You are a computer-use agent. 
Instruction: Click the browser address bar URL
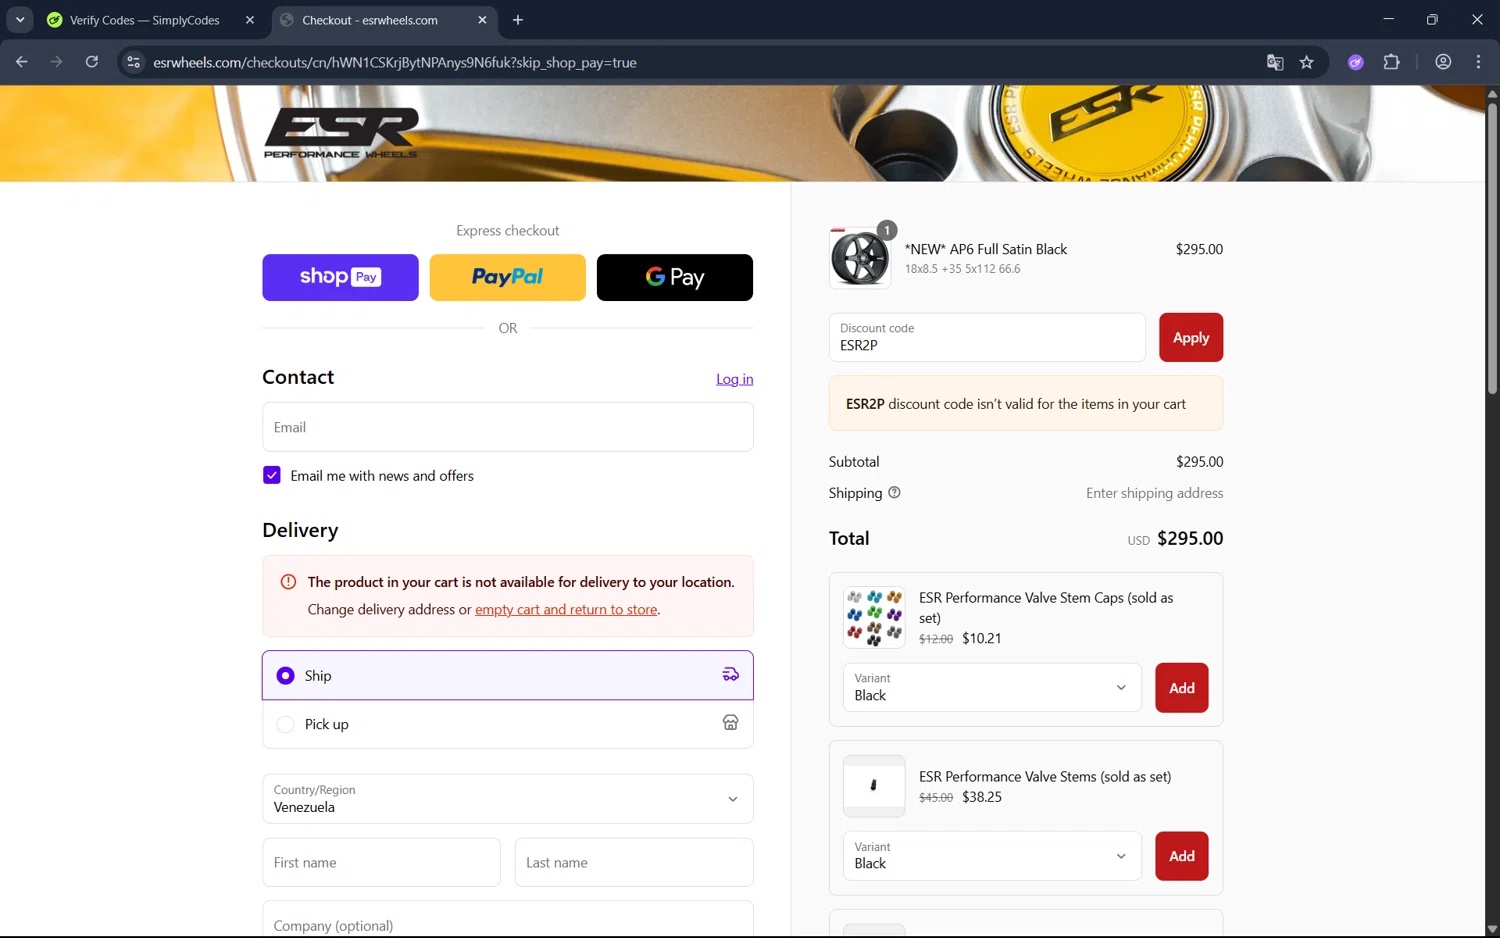pyautogui.click(x=395, y=62)
